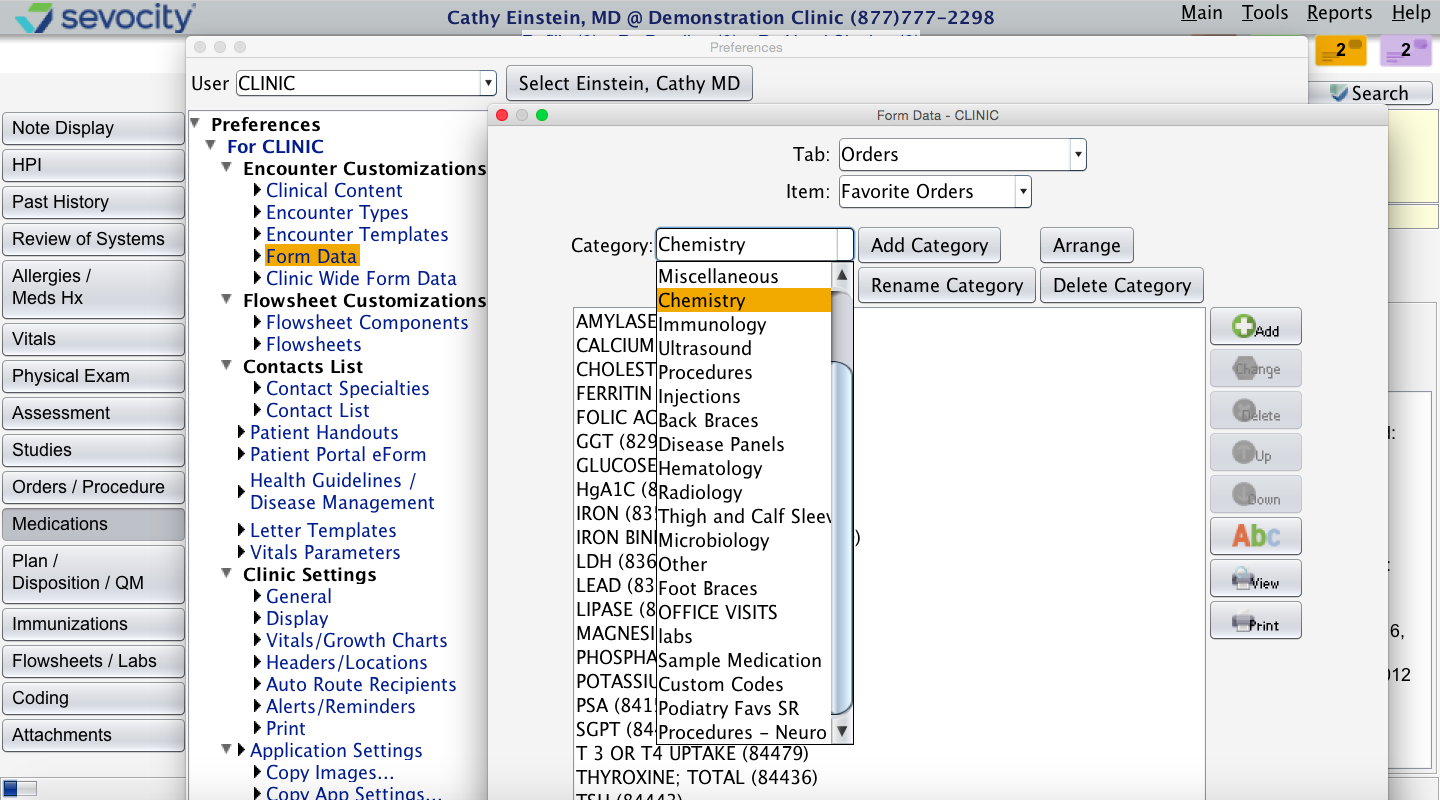Select the Clinic Wide Form Data tree item
Screen dimensions: 1440x800
coord(361,279)
